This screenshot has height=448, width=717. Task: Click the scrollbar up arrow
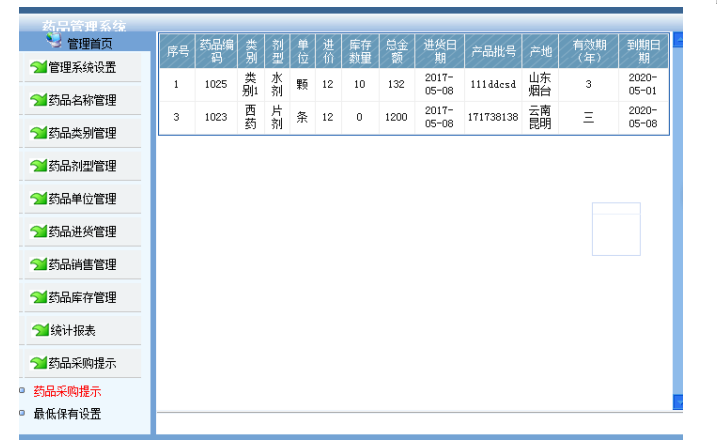678,40
